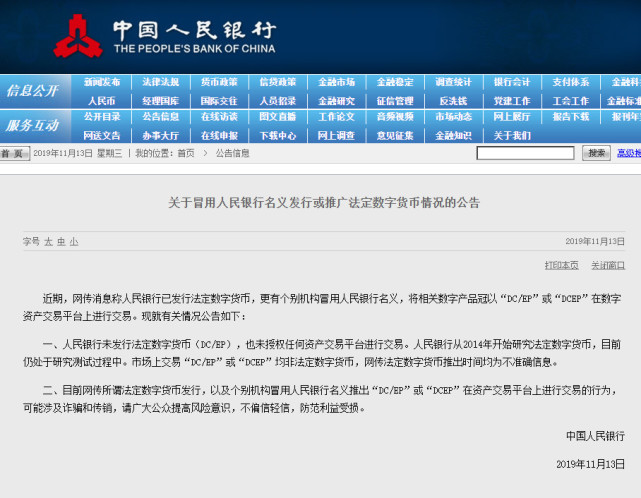Image resolution: width=641 pixels, height=498 pixels.
Task: Open 公开目录 in the service menu
Action: click(102, 117)
